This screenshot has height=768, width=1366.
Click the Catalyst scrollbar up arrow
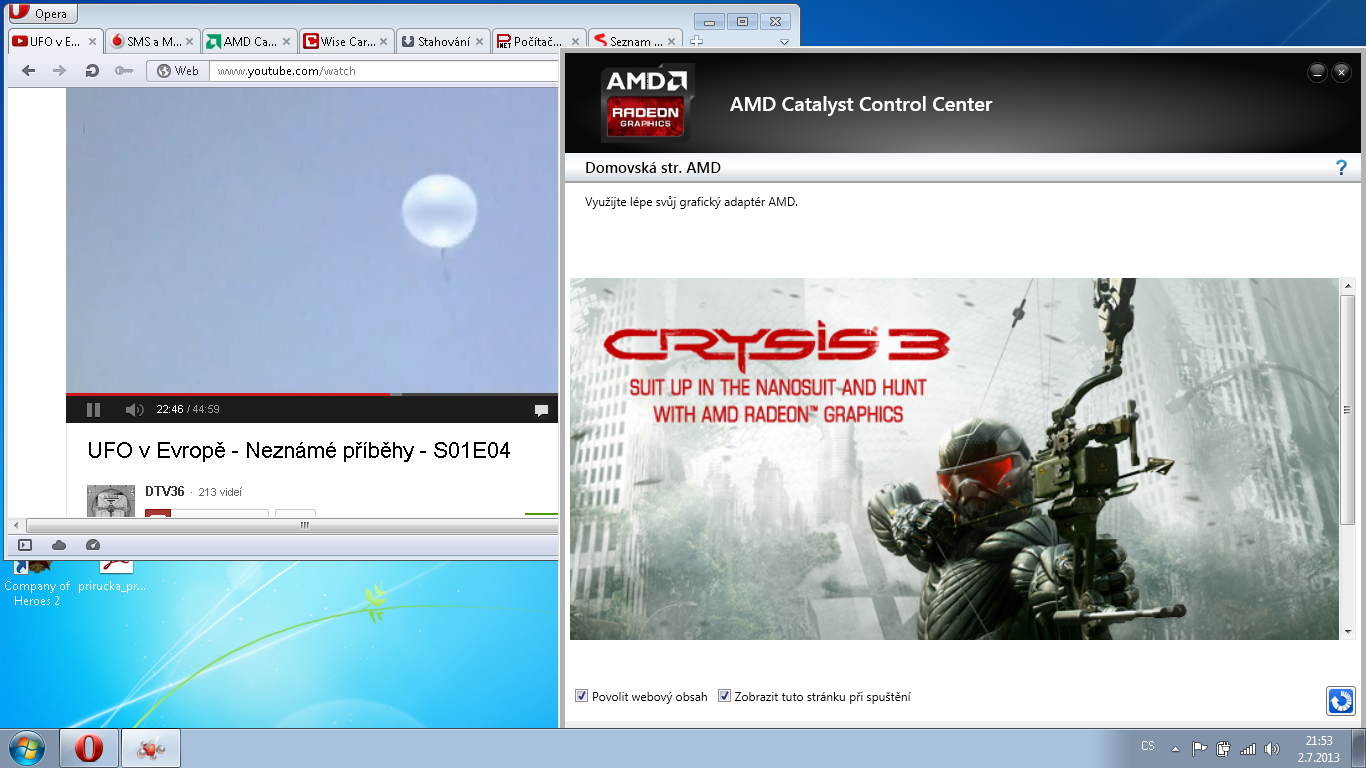1347,286
